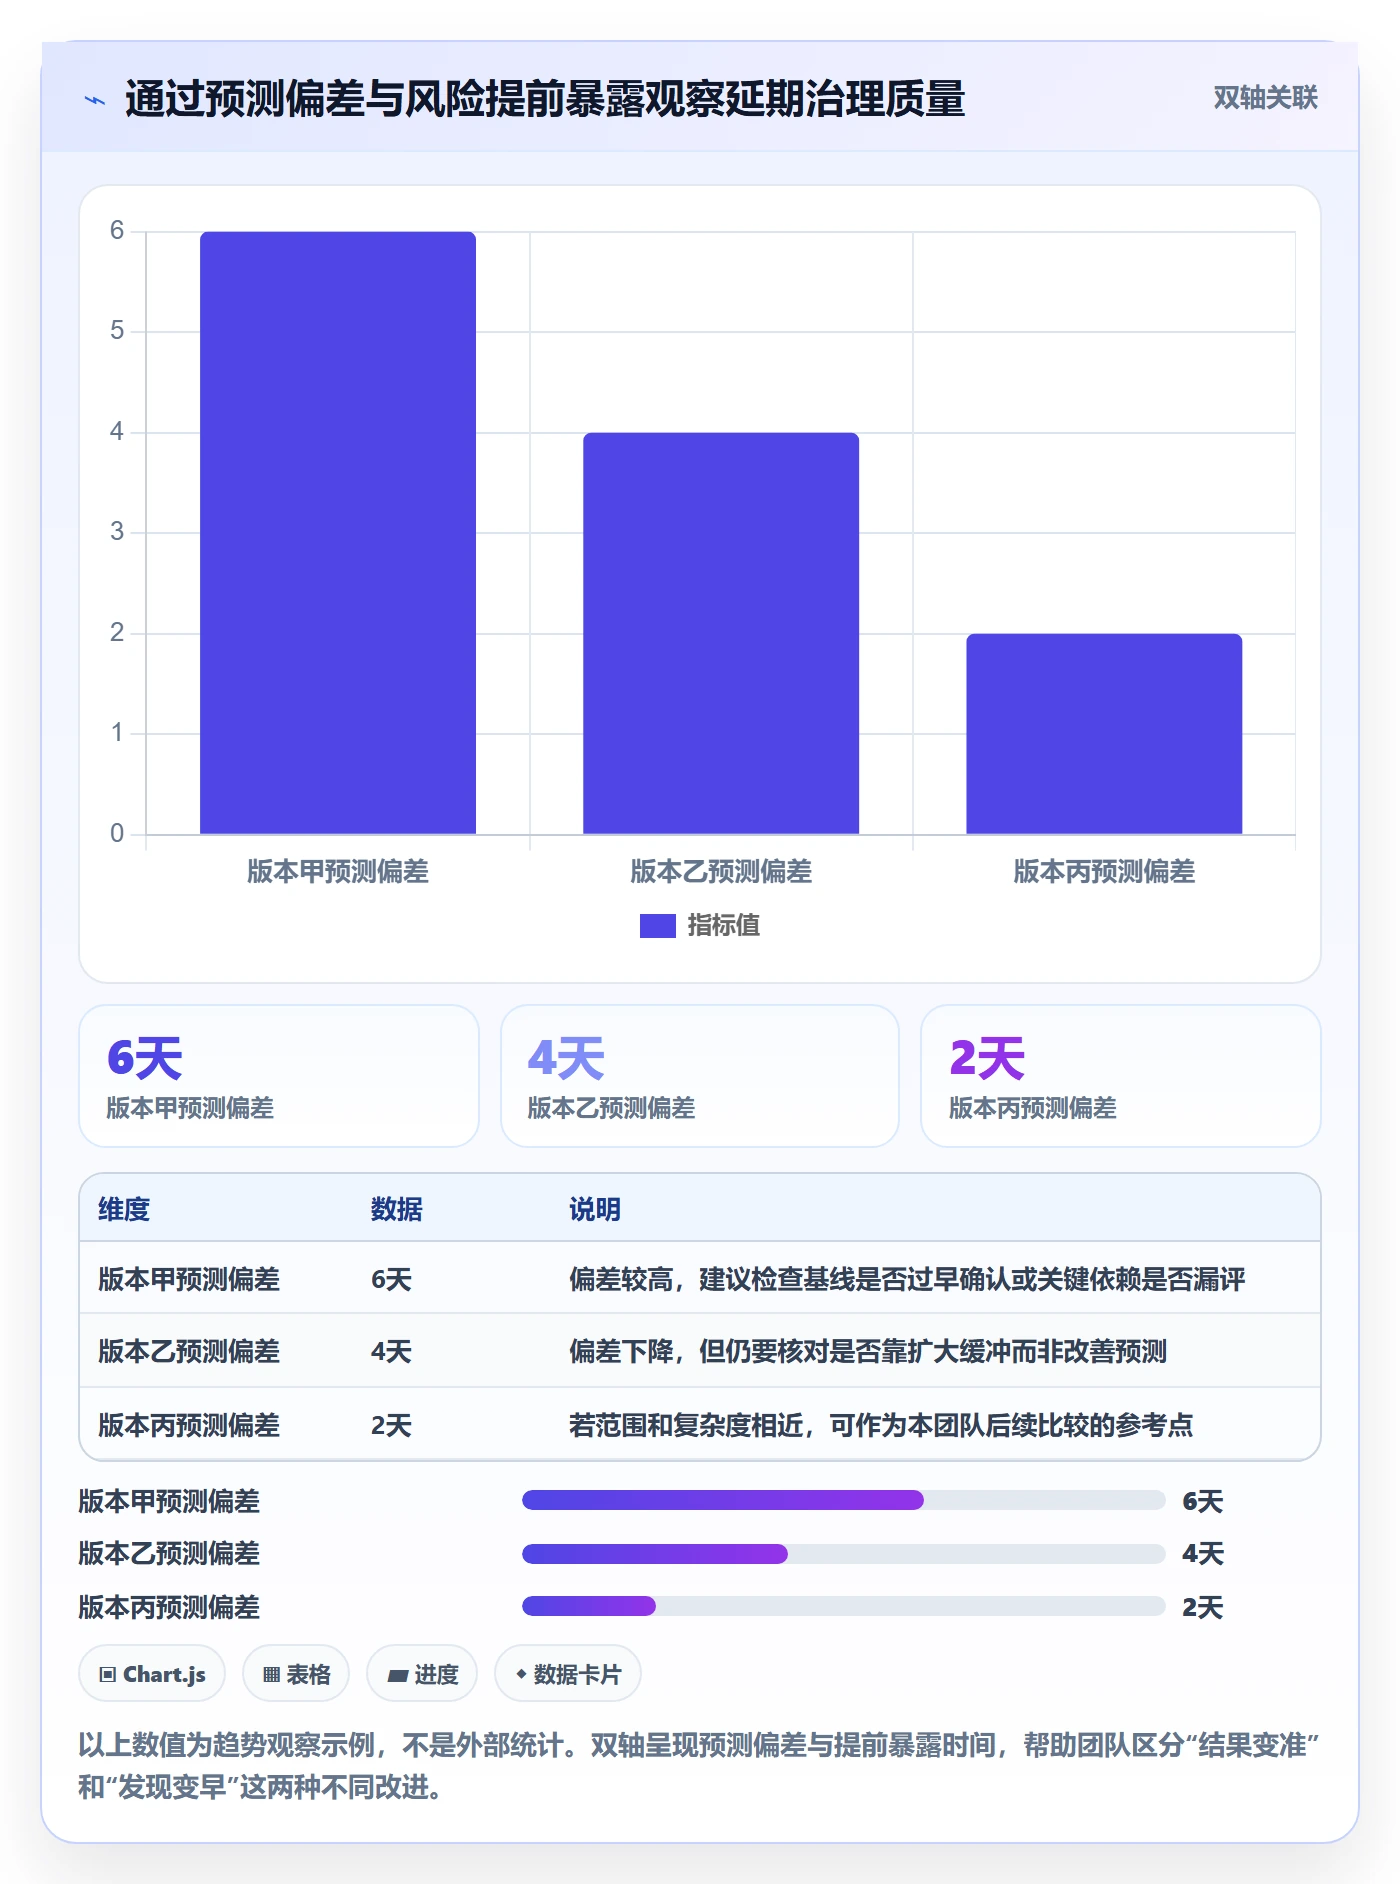Click the 版本丙预测偏差 axis label under the chart
Screen dimensions: 1400x1884
(x=1104, y=872)
